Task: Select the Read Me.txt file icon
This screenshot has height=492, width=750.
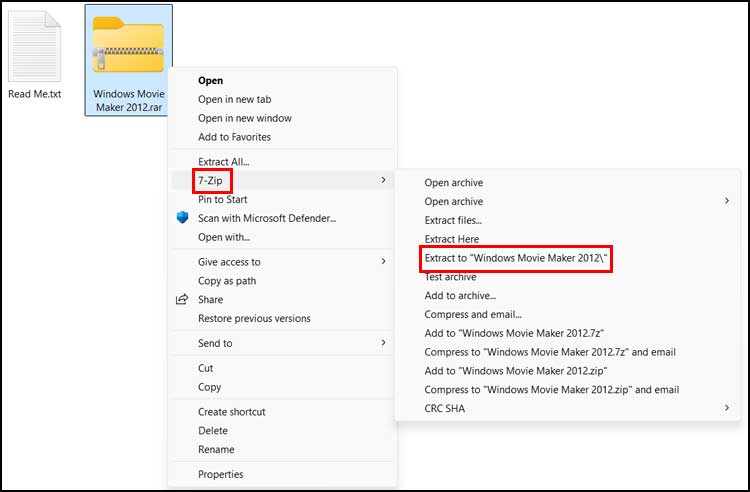Action: tap(34, 46)
